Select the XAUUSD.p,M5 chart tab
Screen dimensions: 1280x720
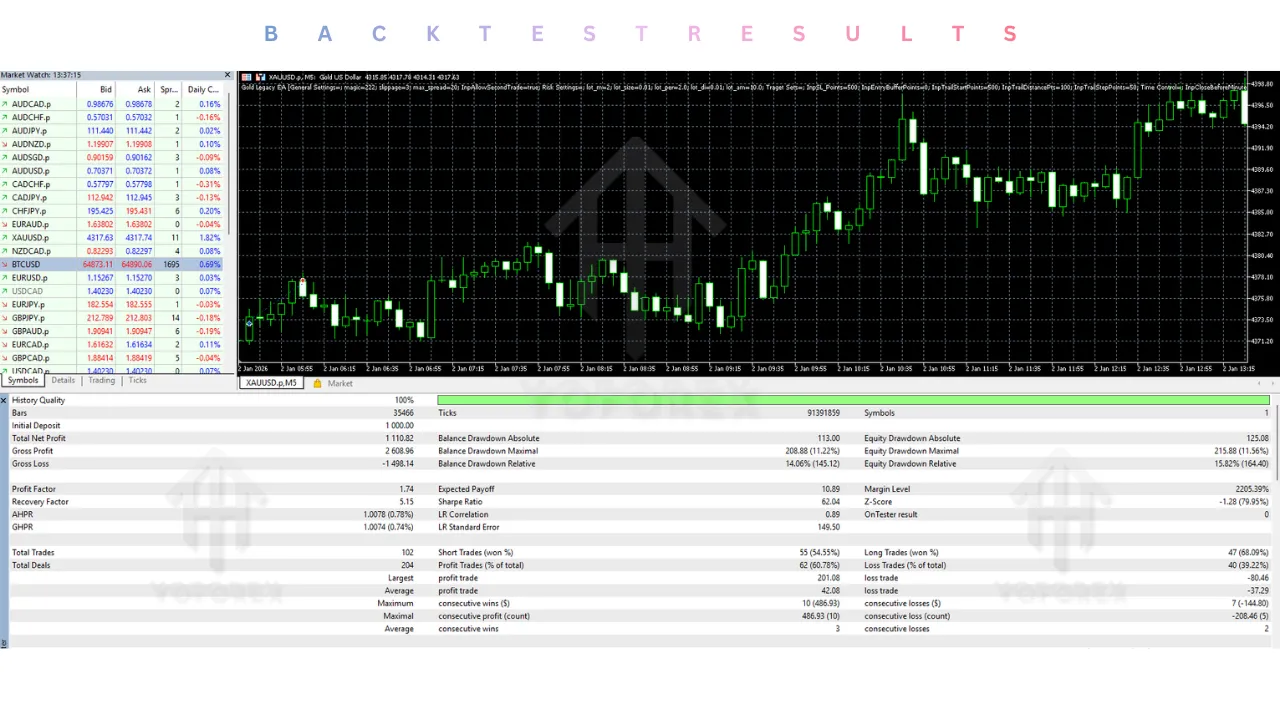tap(271, 383)
